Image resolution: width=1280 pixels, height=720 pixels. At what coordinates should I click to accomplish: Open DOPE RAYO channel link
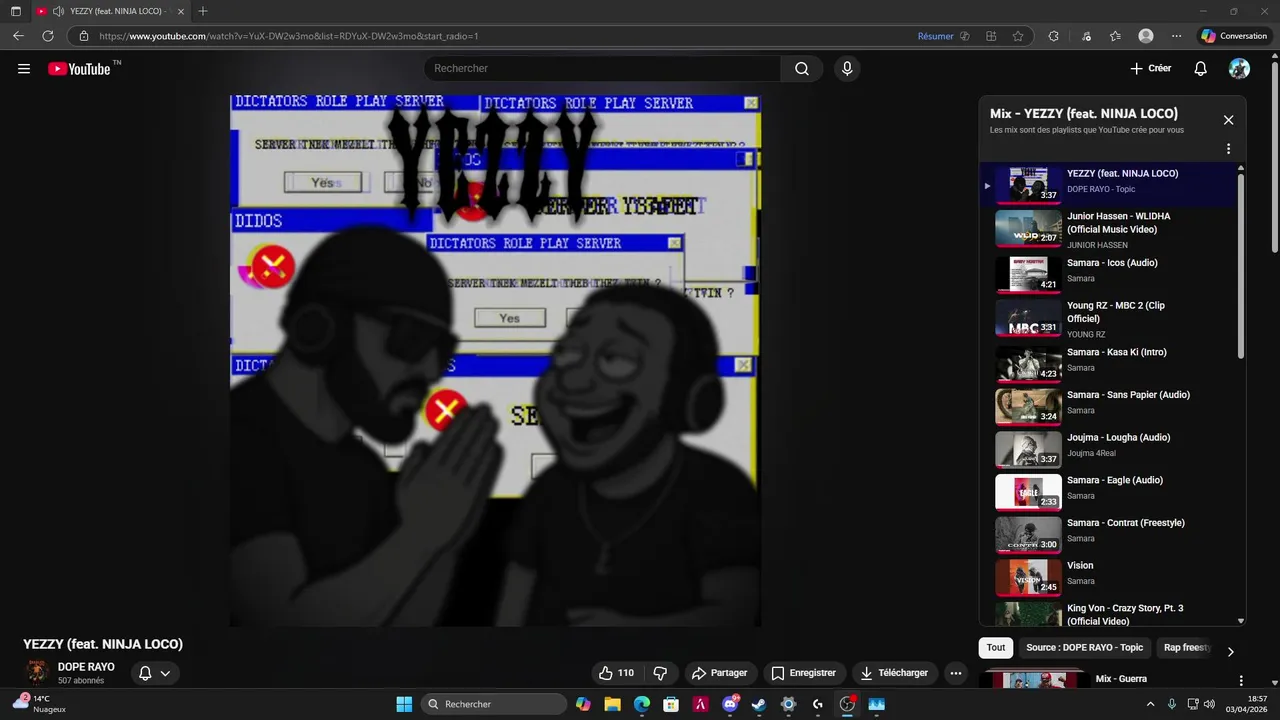pos(86,667)
